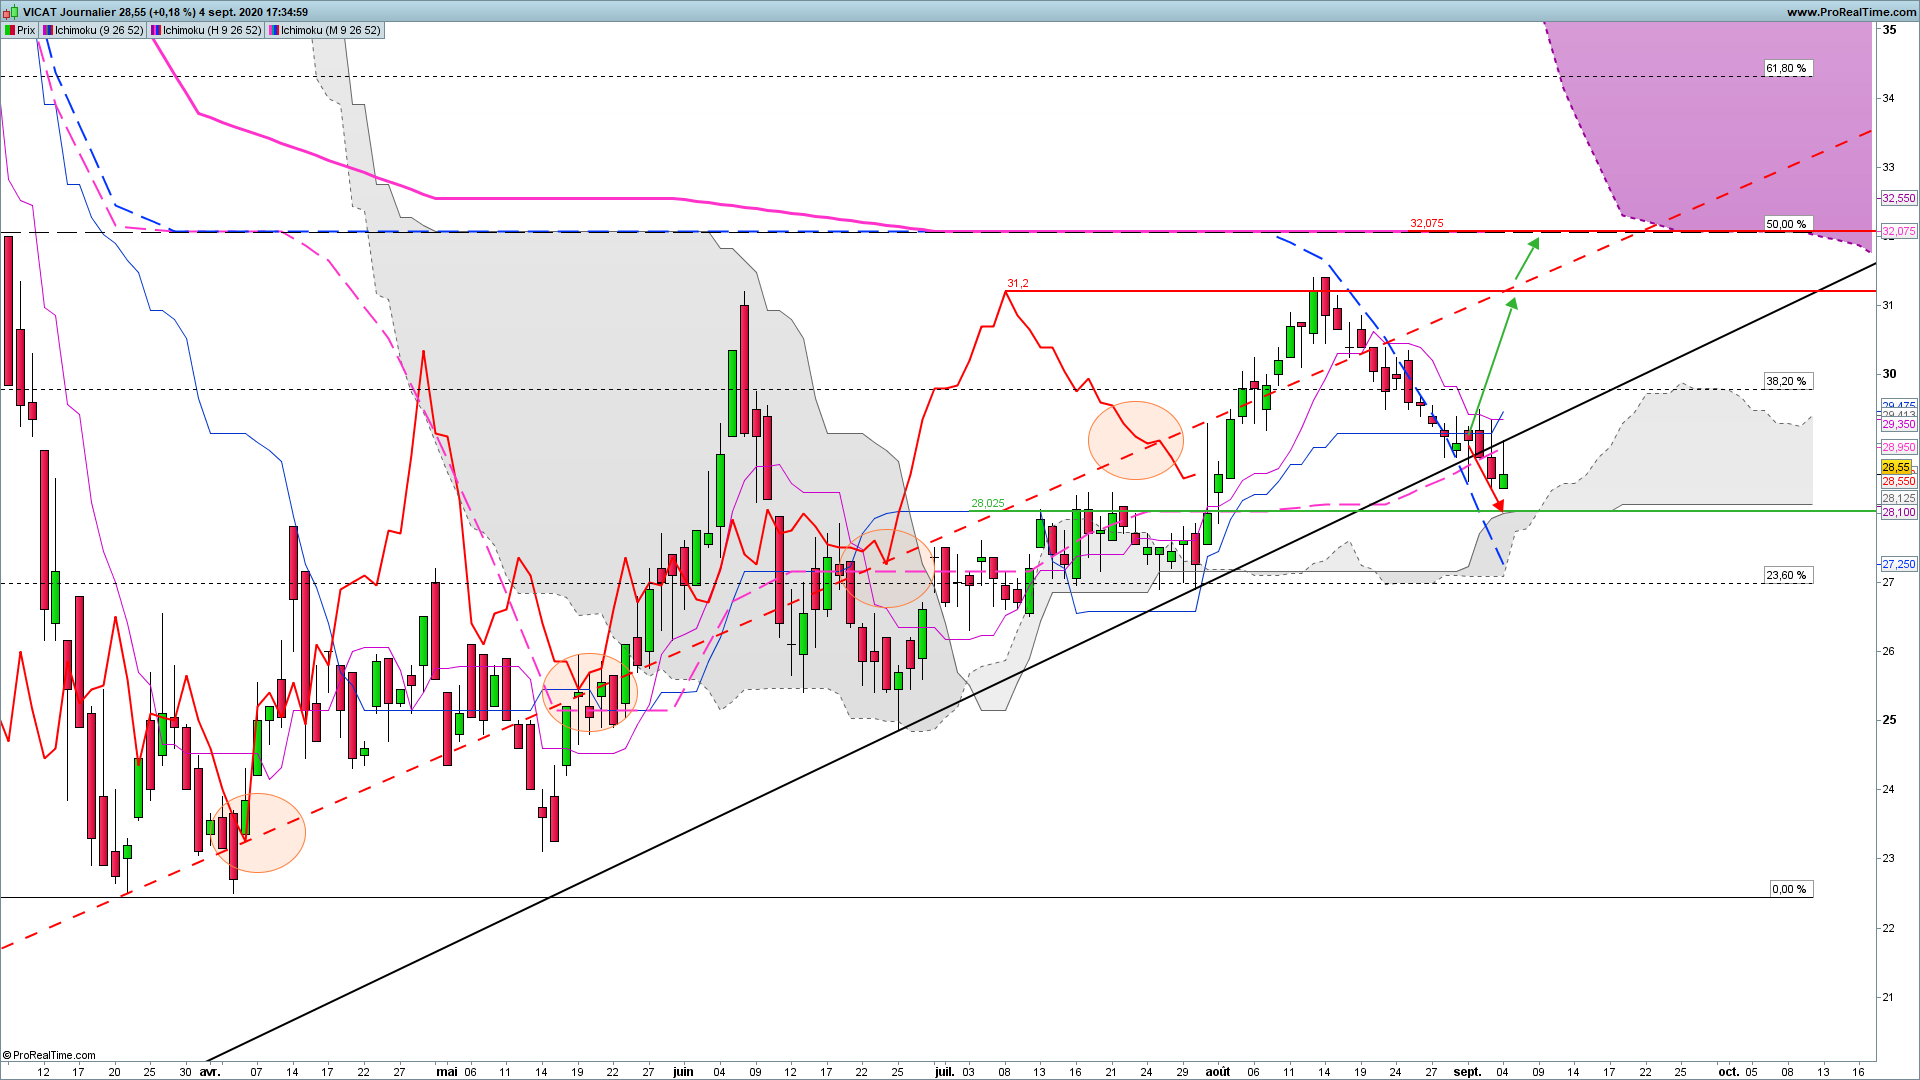The height and width of the screenshot is (1080, 1920).
Task: Open the www.ProRealTime.com link
Action: [x=1851, y=12]
